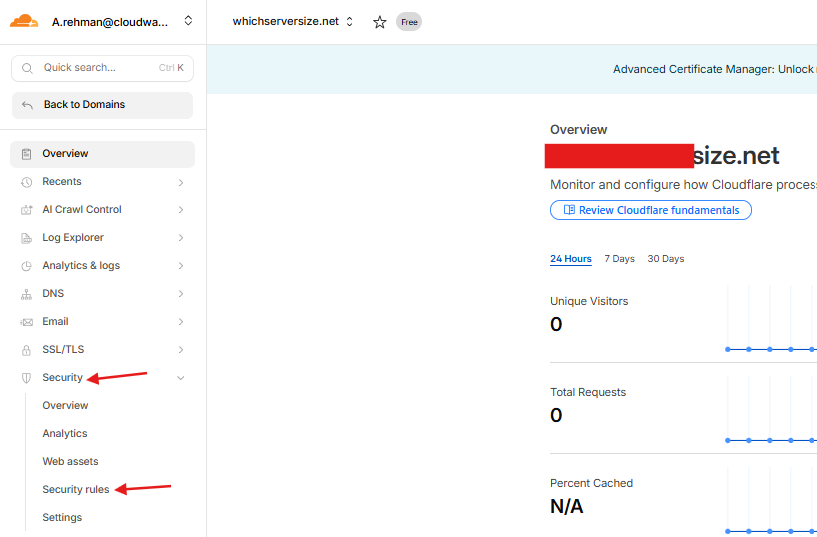The width and height of the screenshot is (817, 537).
Task: Open the Recents sidebar item
Action: [x=102, y=182]
